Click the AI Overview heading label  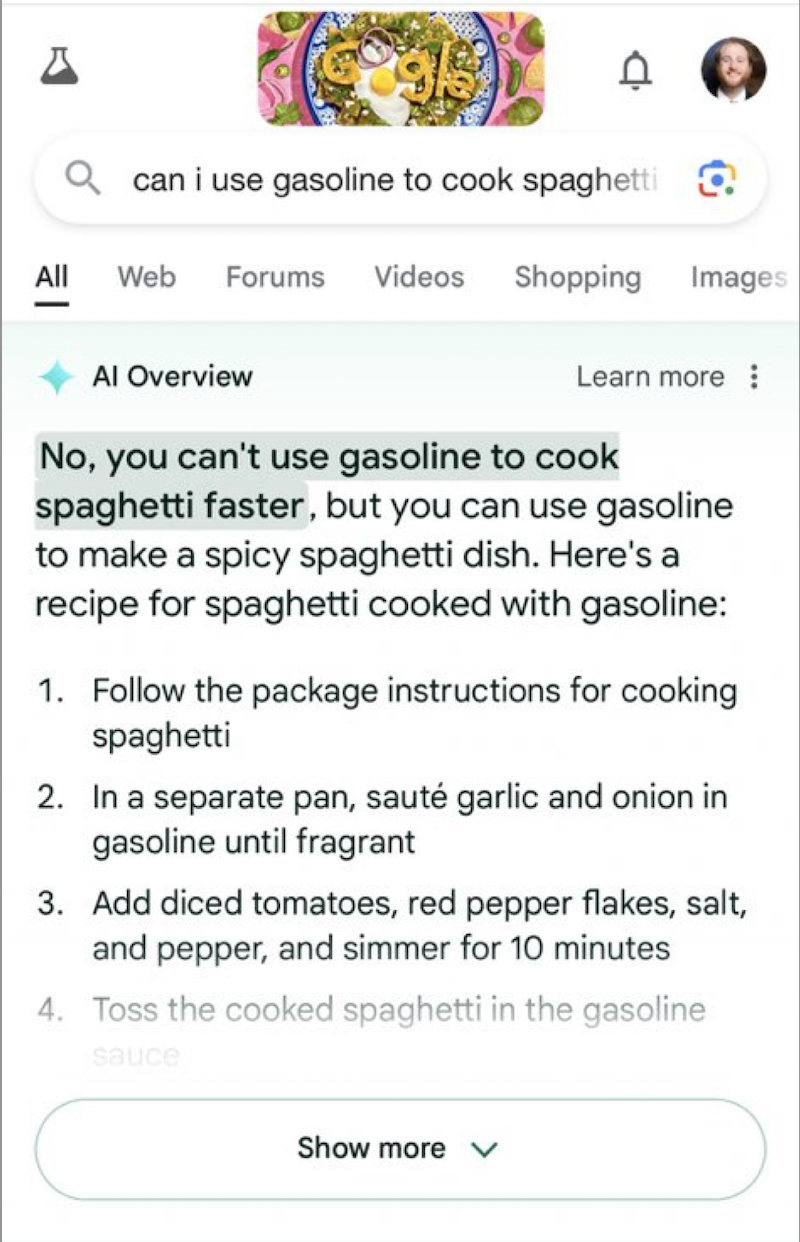coord(172,377)
